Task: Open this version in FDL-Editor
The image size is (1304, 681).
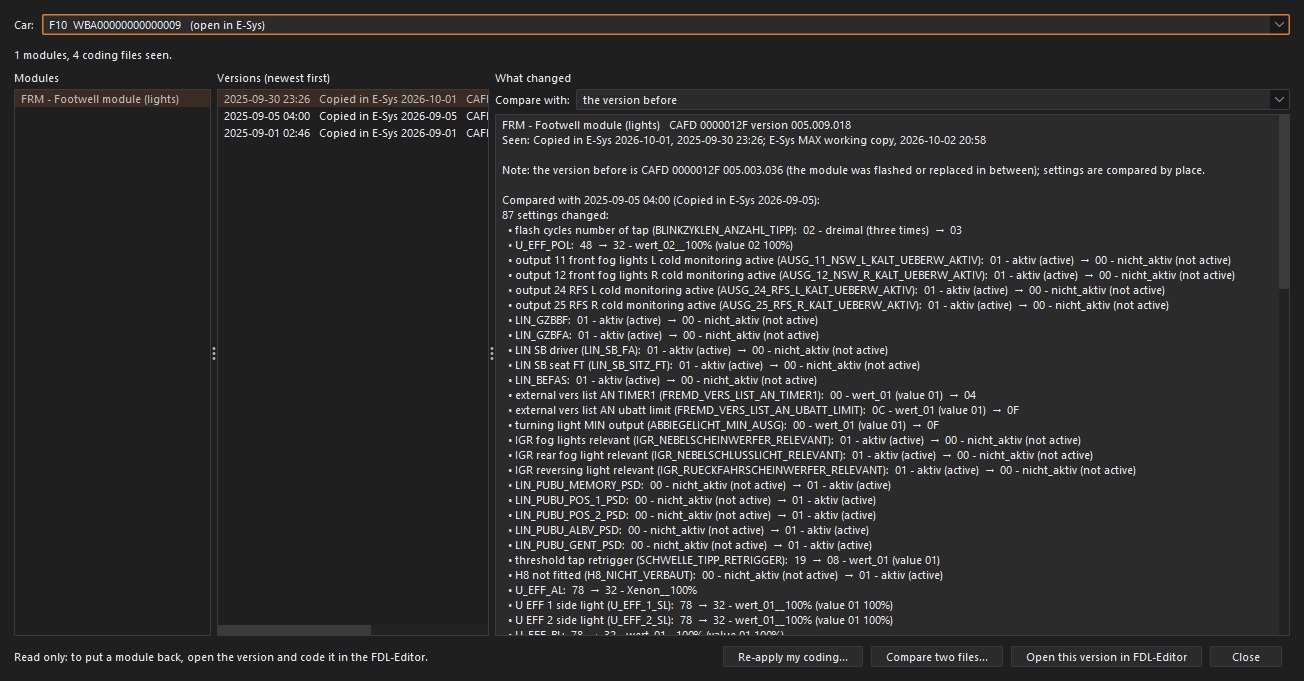Action: 1106,657
